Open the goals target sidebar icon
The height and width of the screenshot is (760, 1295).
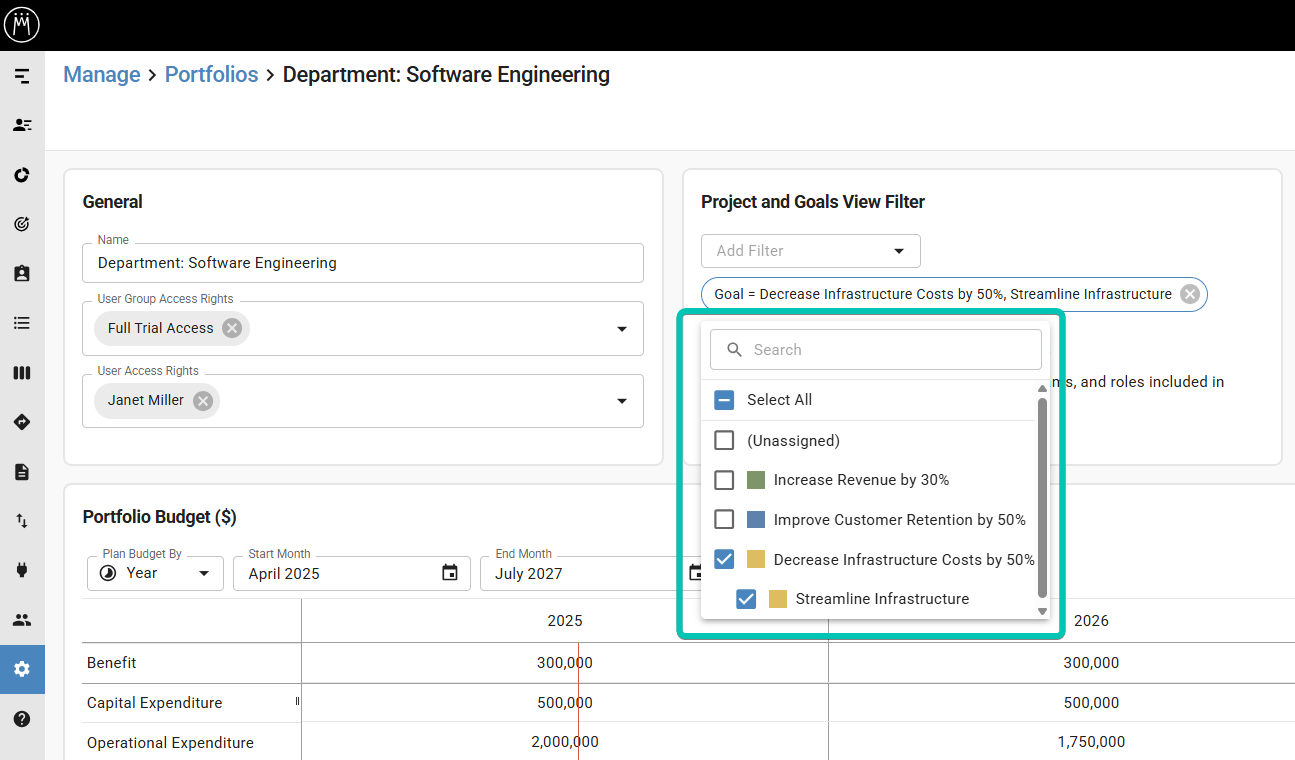[x=22, y=224]
